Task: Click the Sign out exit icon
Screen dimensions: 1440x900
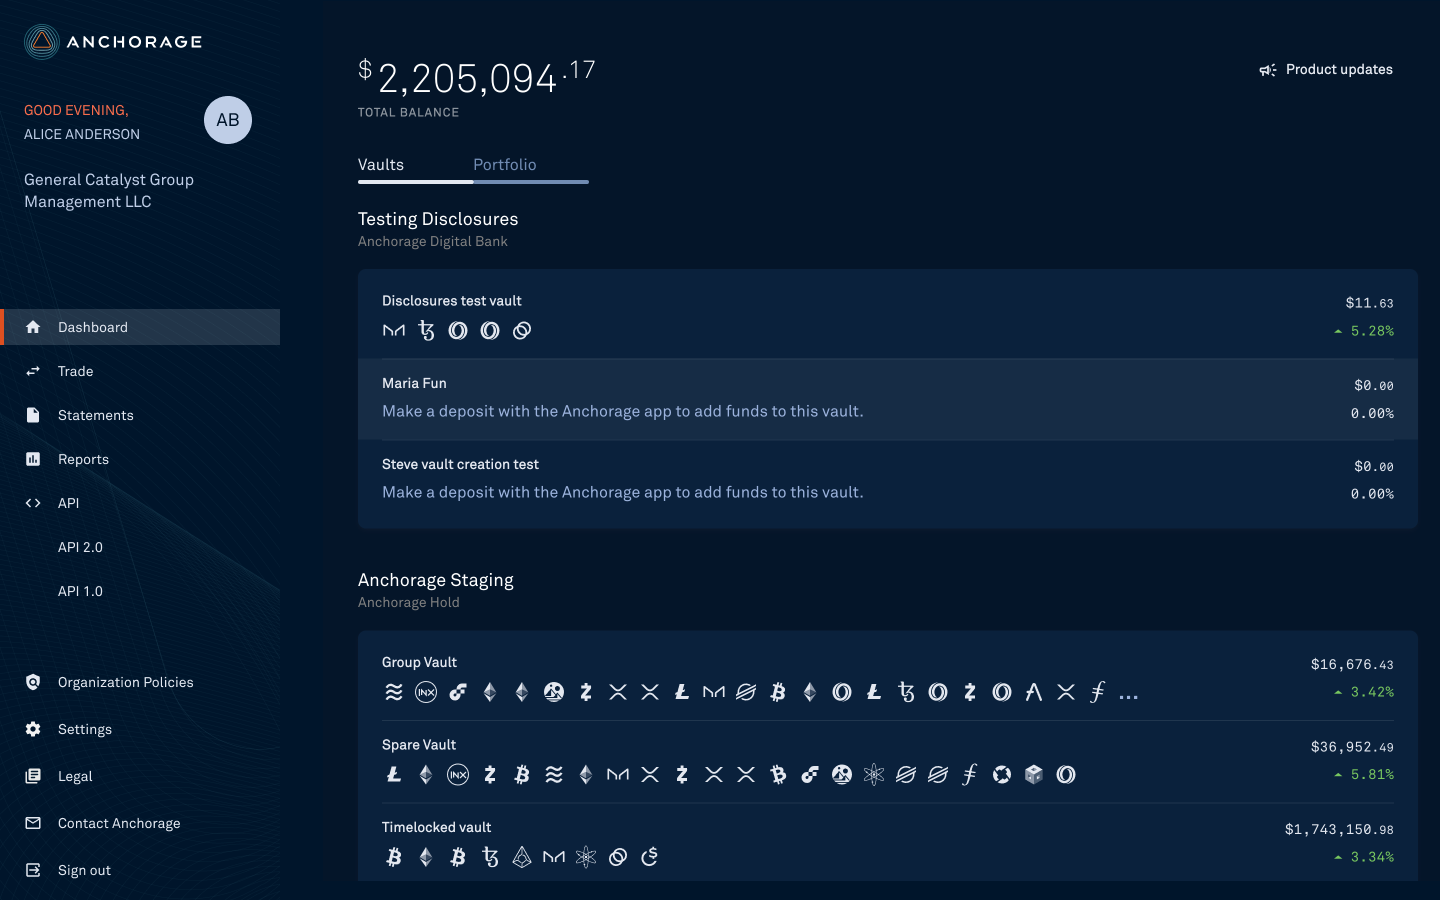Action: tap(33, 870)
